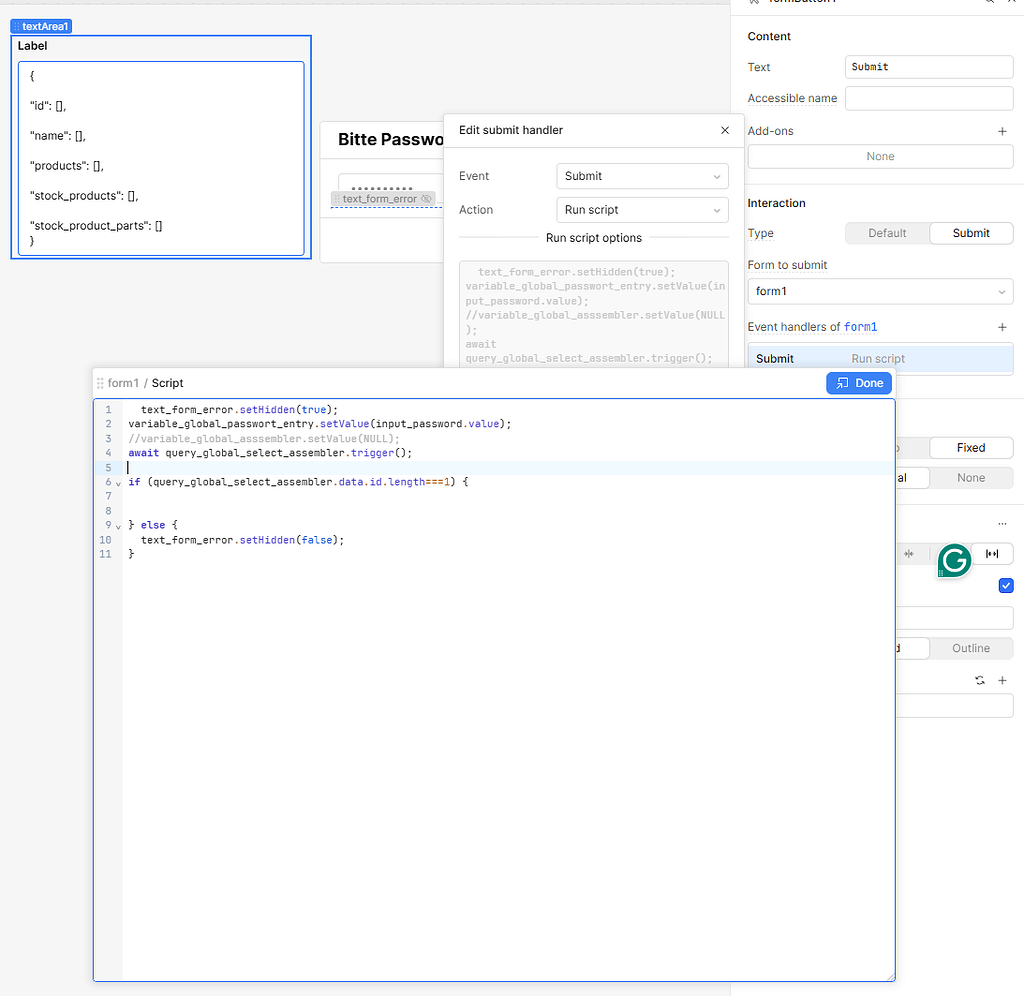
Task: Open the Grammarly assistant icon
Action: coord(953,561)
